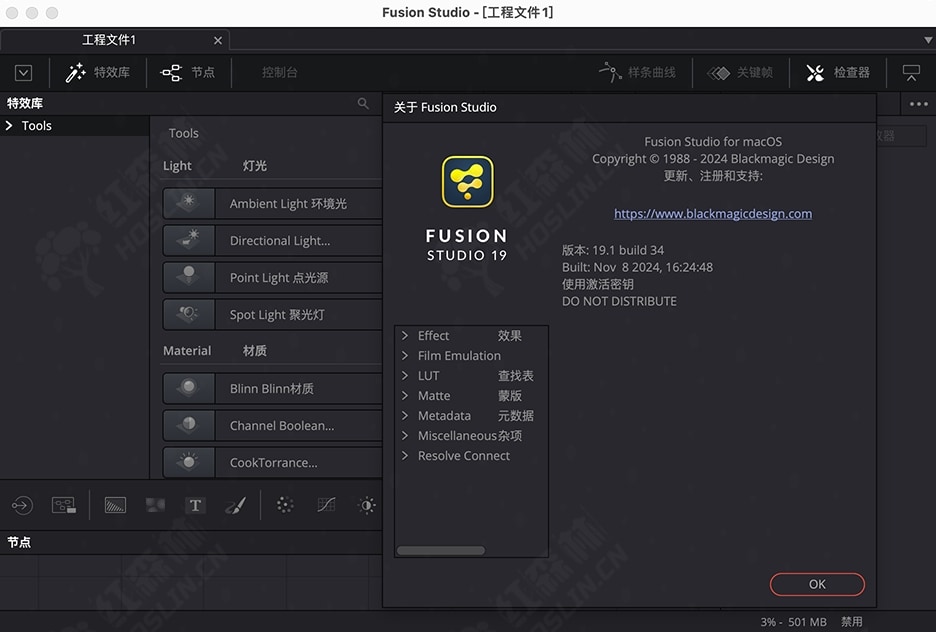Click the Directional Light... label
Viewport: 936px width, 632px height.
tap(280, 241)
